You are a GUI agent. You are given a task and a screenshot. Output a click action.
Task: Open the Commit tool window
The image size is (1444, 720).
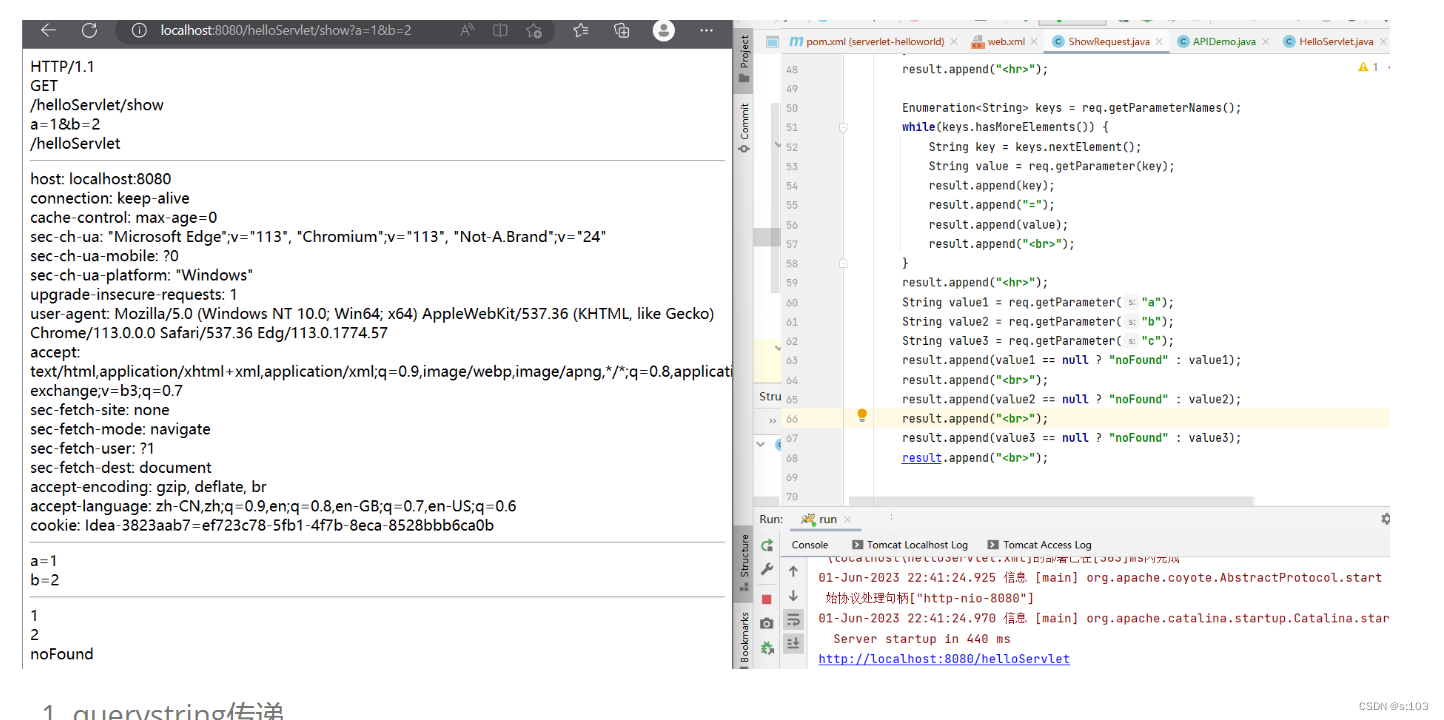tap(744, 127)
